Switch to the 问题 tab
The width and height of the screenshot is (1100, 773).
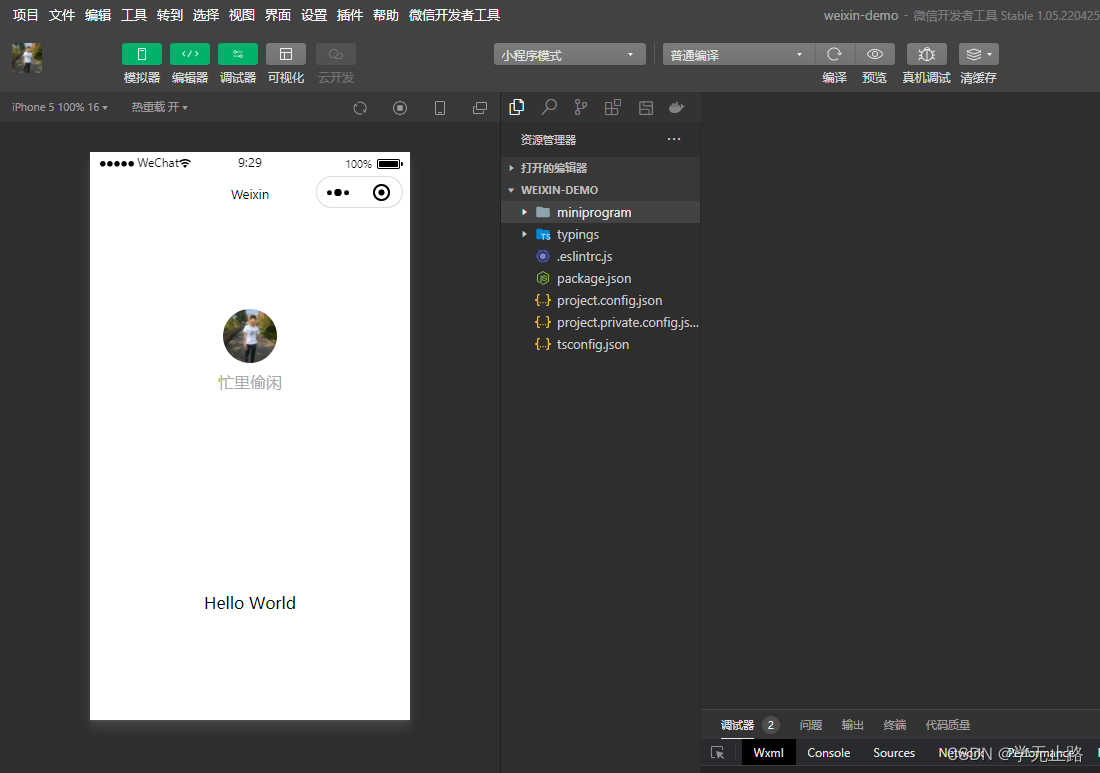[811, 725]
